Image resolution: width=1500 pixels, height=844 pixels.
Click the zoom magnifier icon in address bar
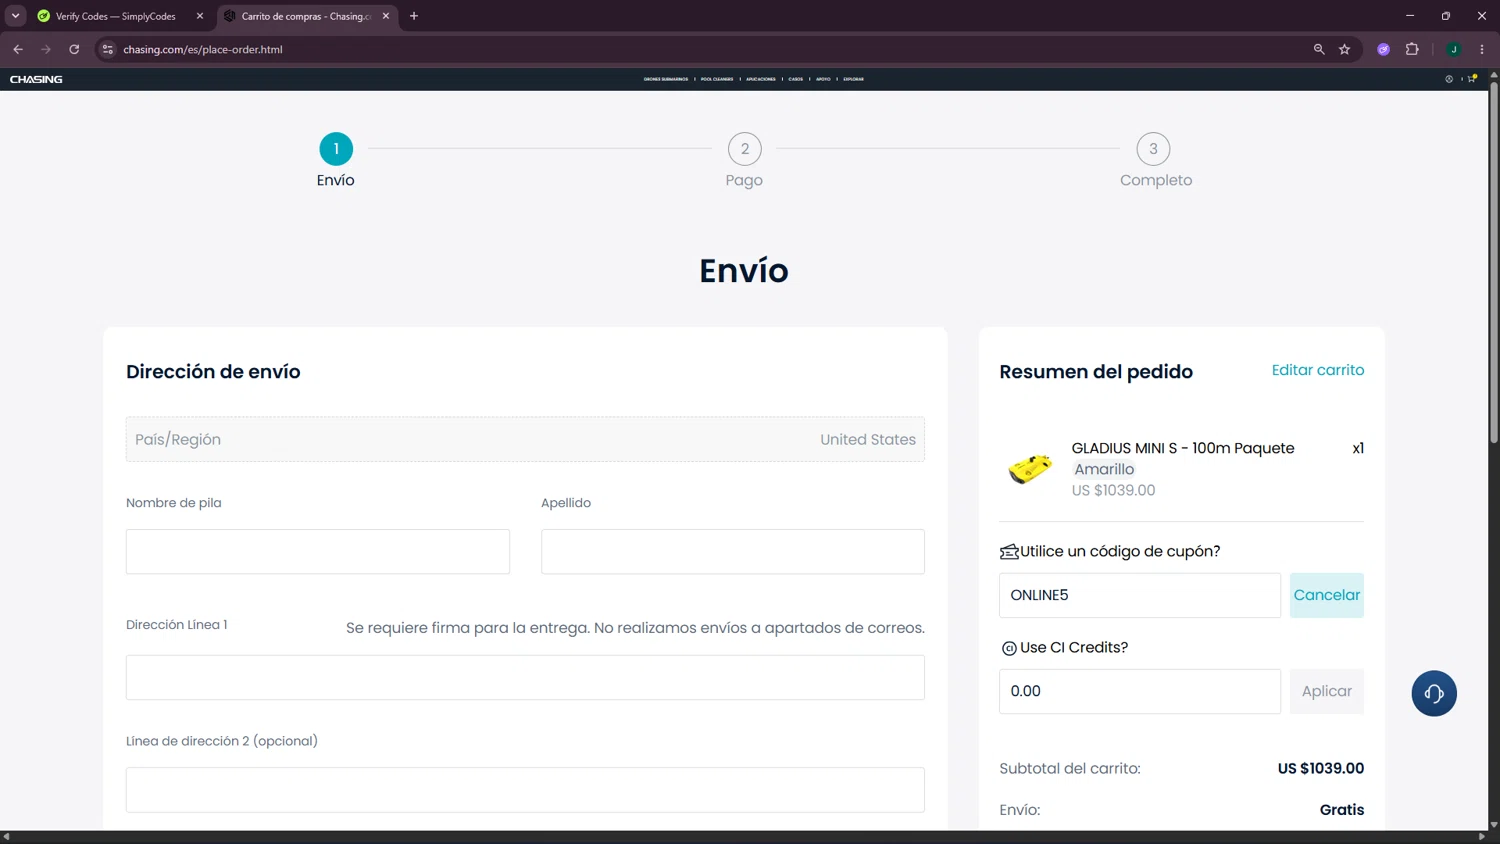[x=1319, y=49]
